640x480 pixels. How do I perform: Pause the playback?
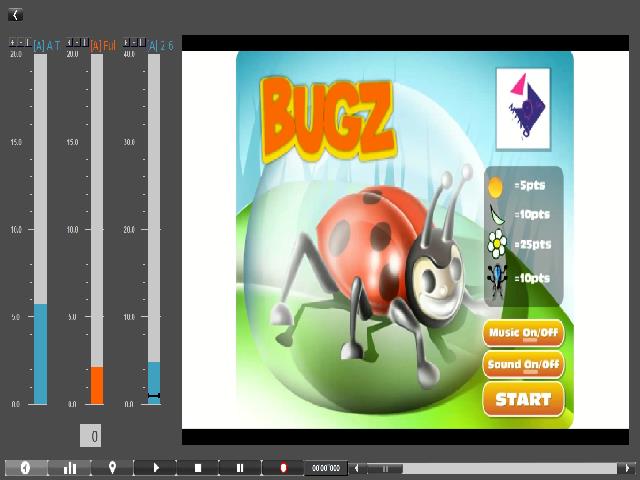(x=240, y=468)
